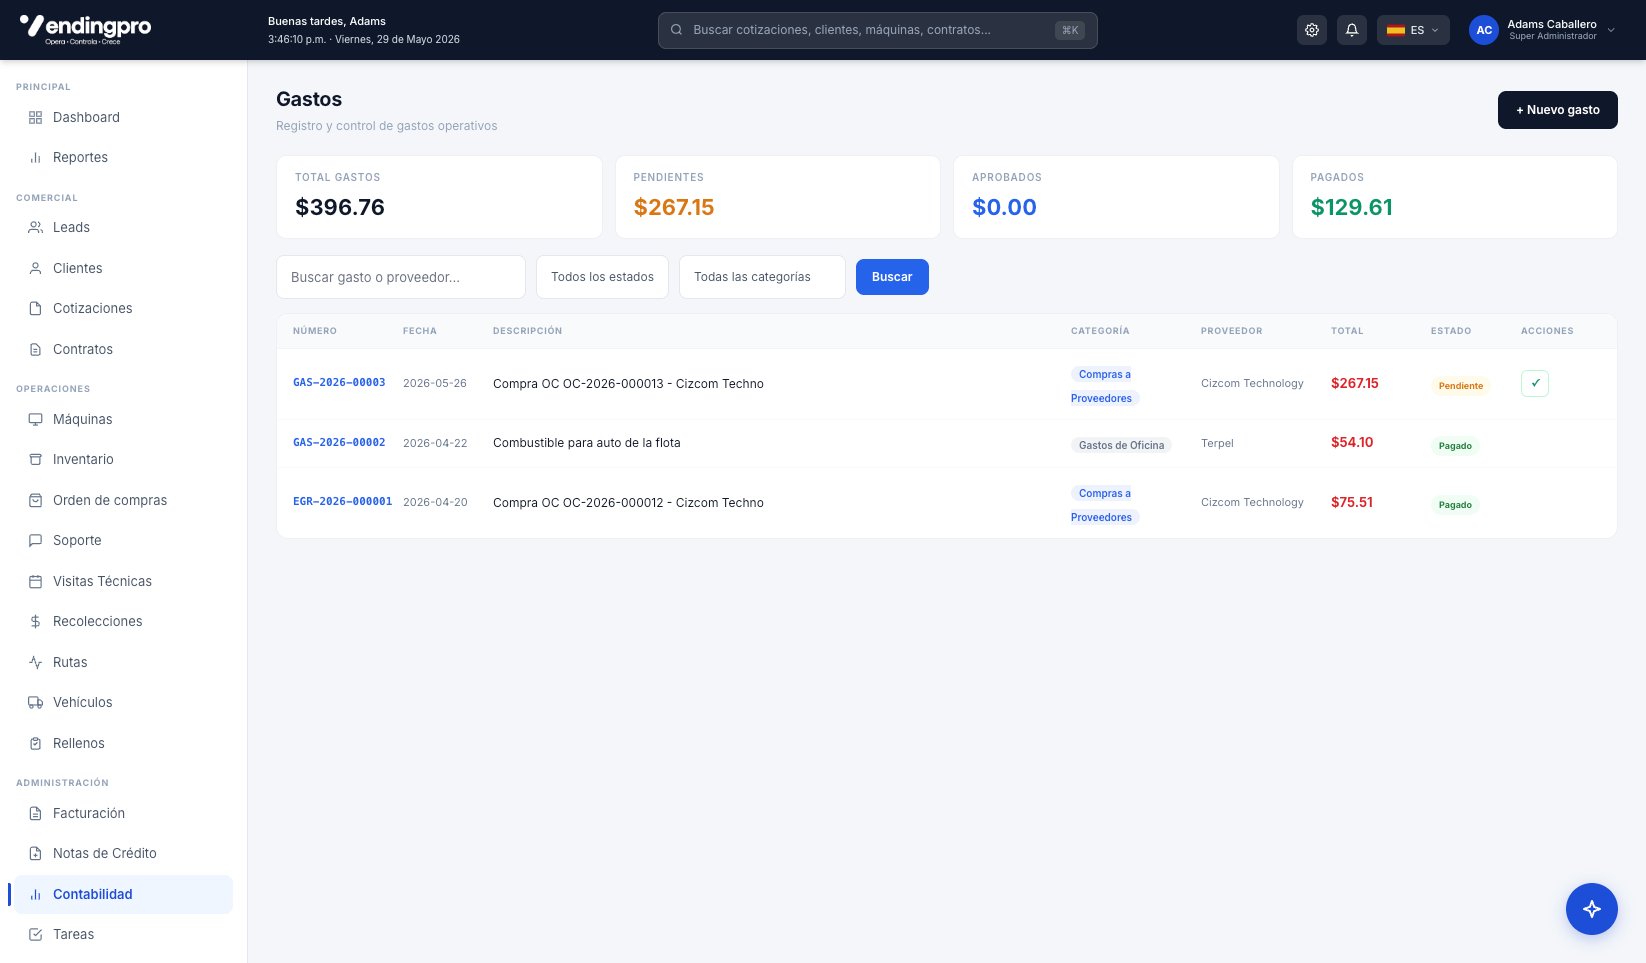Click the Visitas Técnicas calendar icon
Screen dimensions: 1646x963
tap(36, 581)
